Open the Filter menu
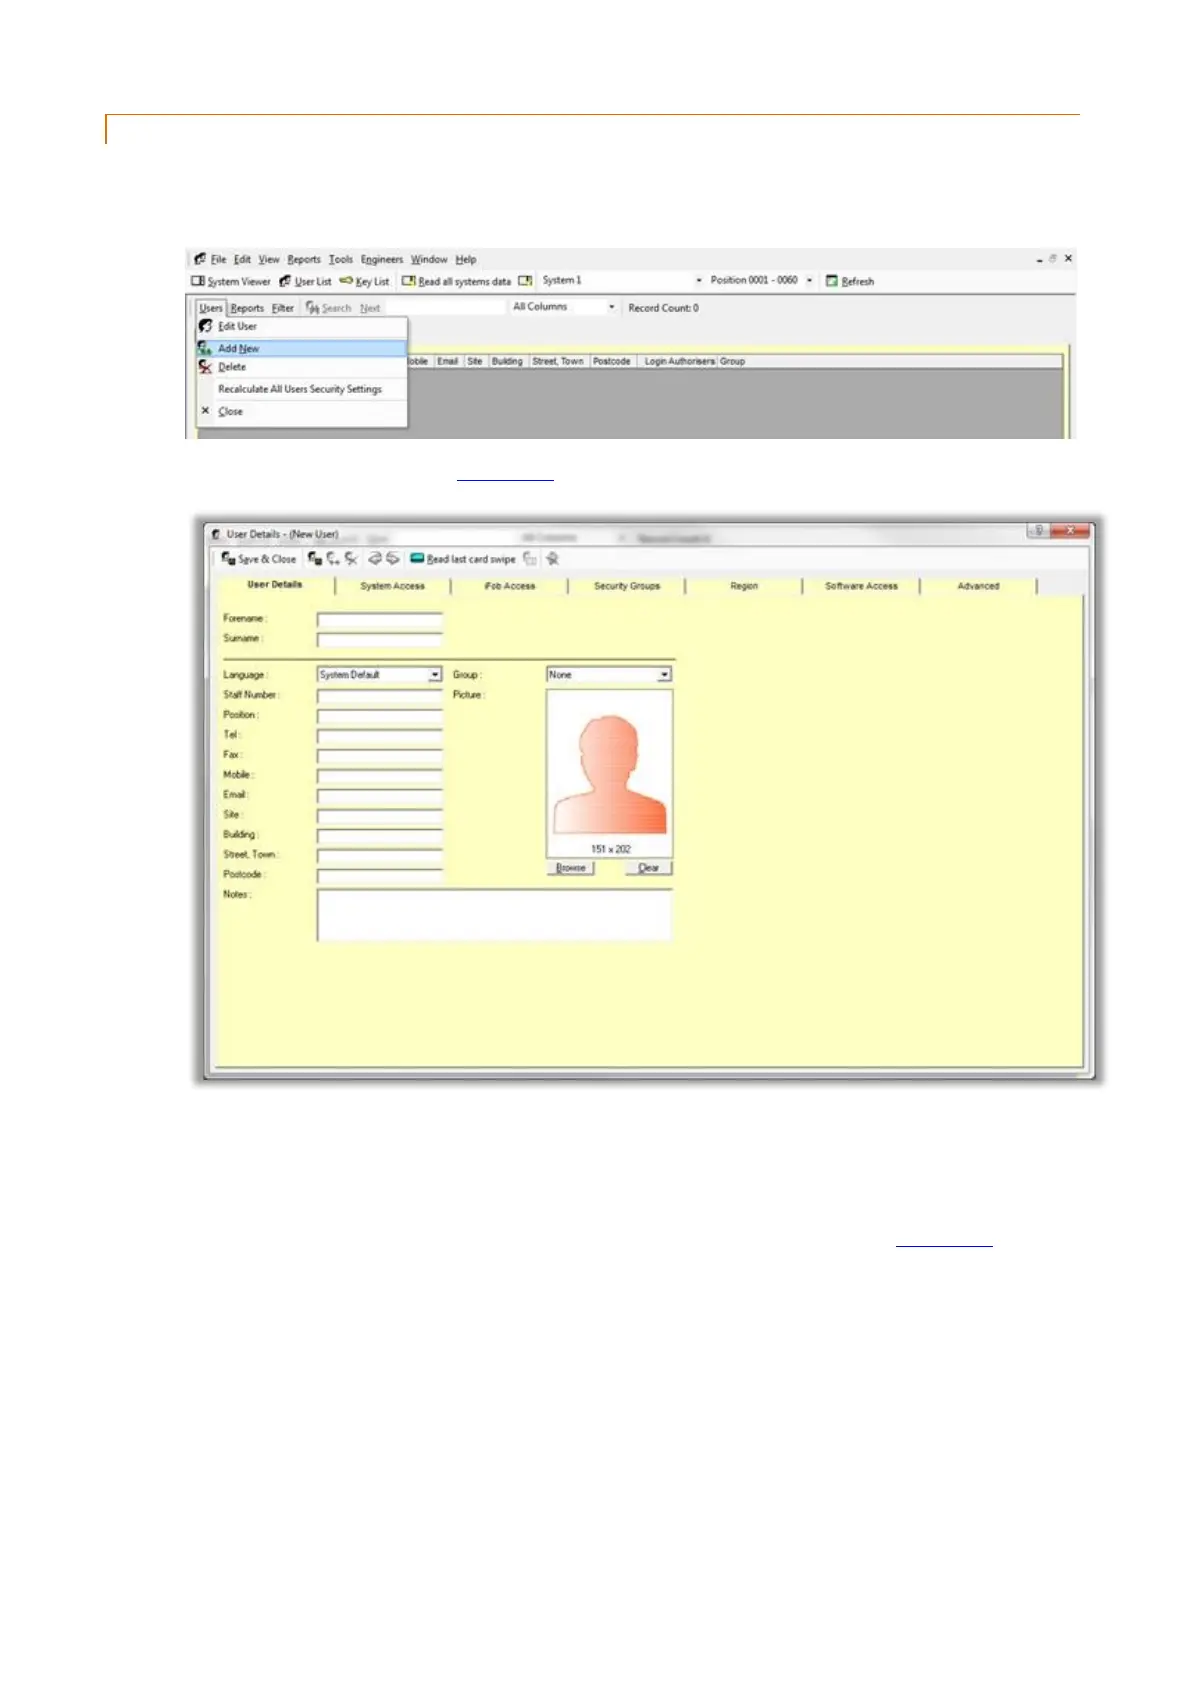Image resolution: width=1191 pixels, height=1684 pixels. (x=283, y=308)
